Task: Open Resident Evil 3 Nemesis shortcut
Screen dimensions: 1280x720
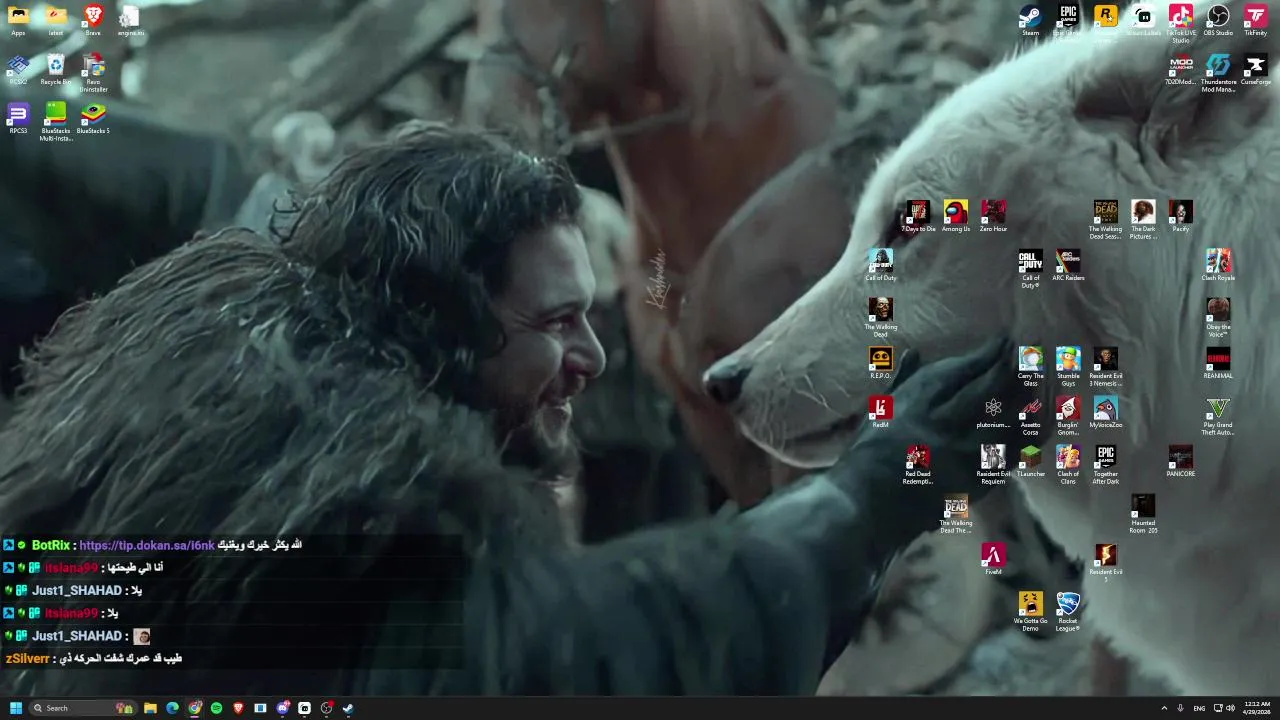Action: tap(1106, 365)
